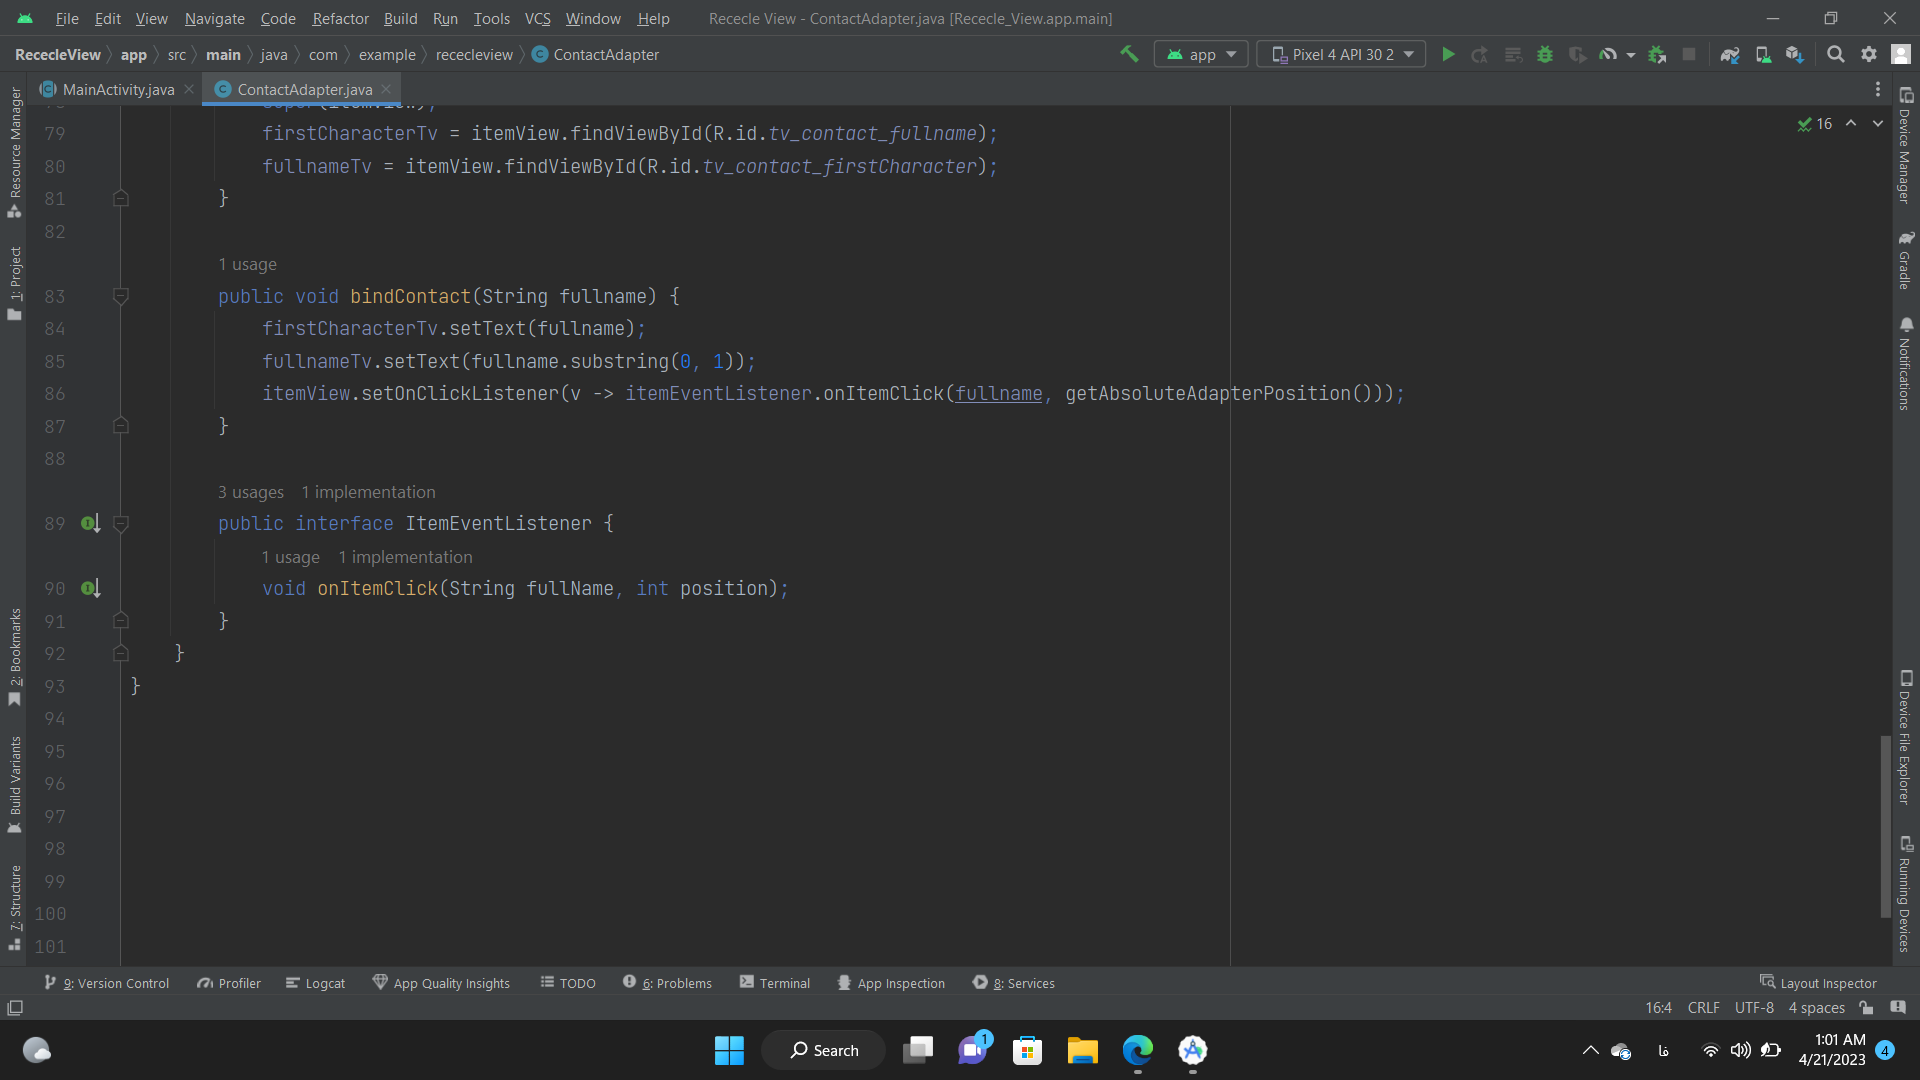1920x1080 pixels.
Task: Close the MainActivity.java tab
Action: (188, 89)
